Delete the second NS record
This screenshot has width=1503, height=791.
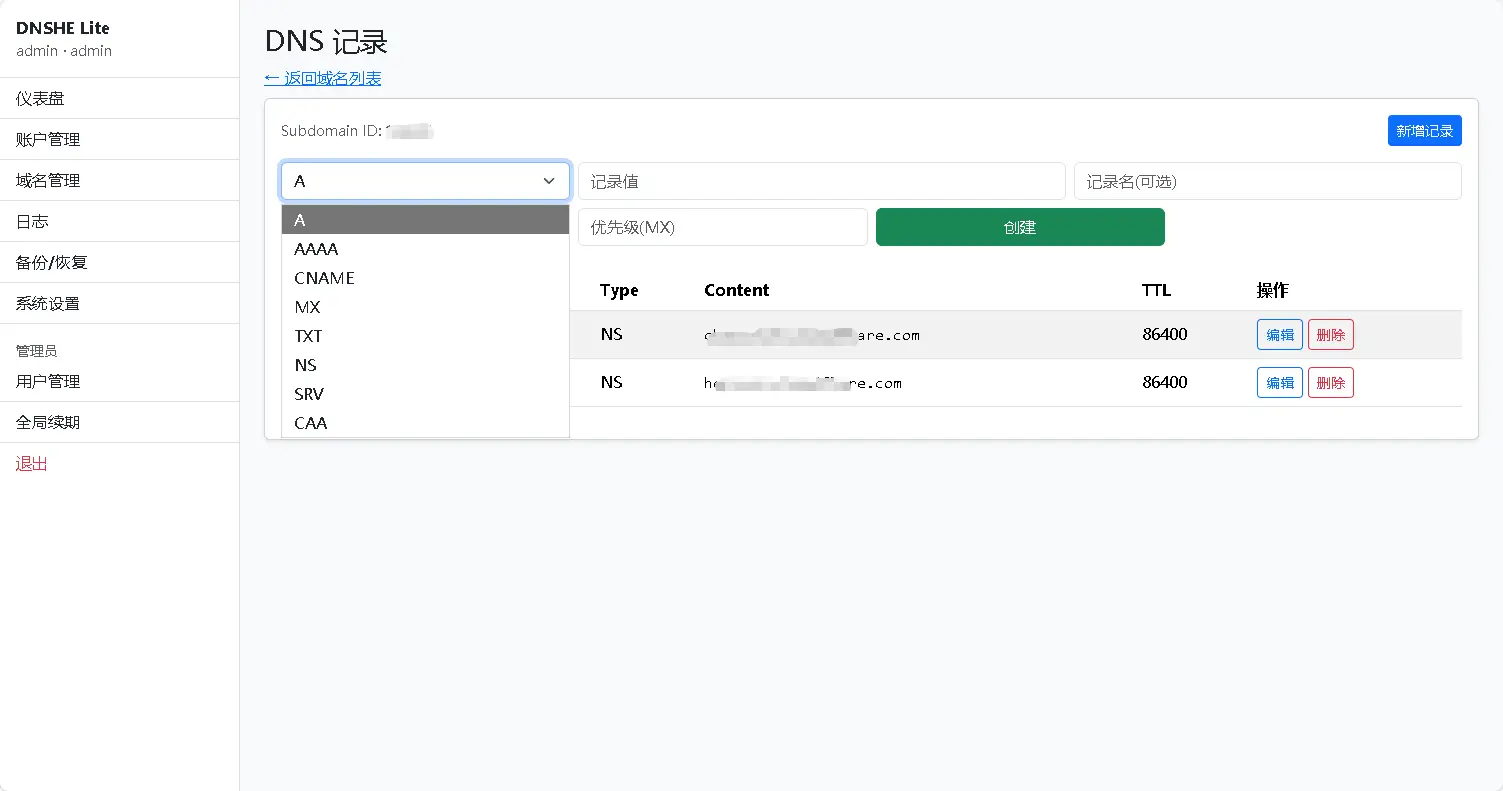[x=1330, y=383]
